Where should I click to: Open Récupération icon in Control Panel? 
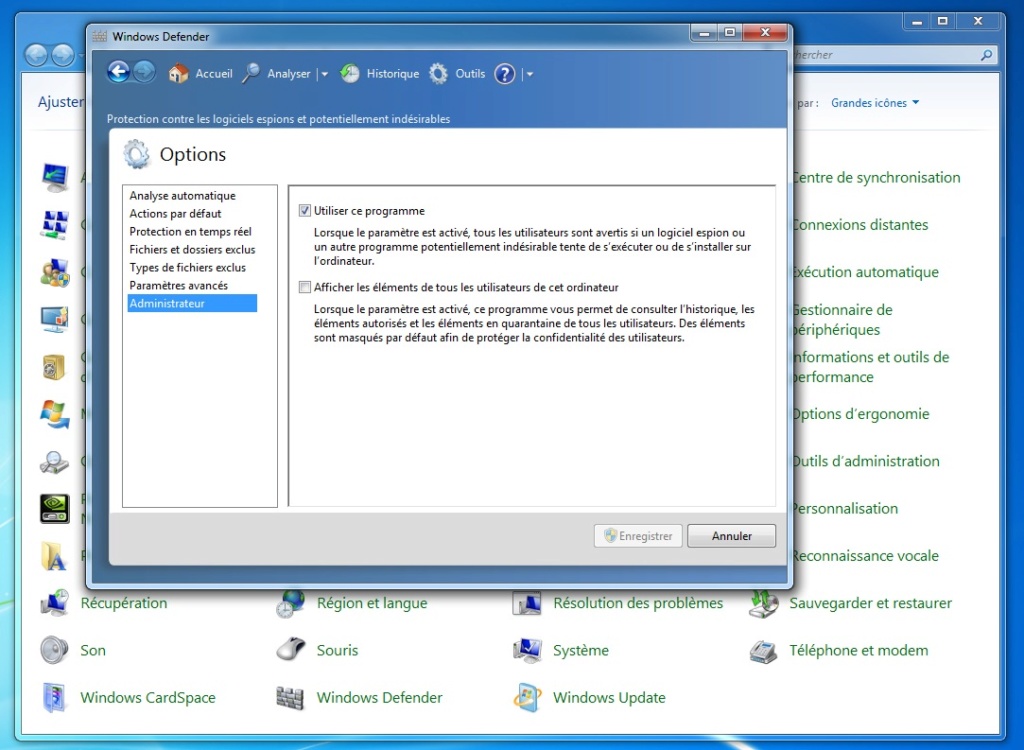coord(54,603)
